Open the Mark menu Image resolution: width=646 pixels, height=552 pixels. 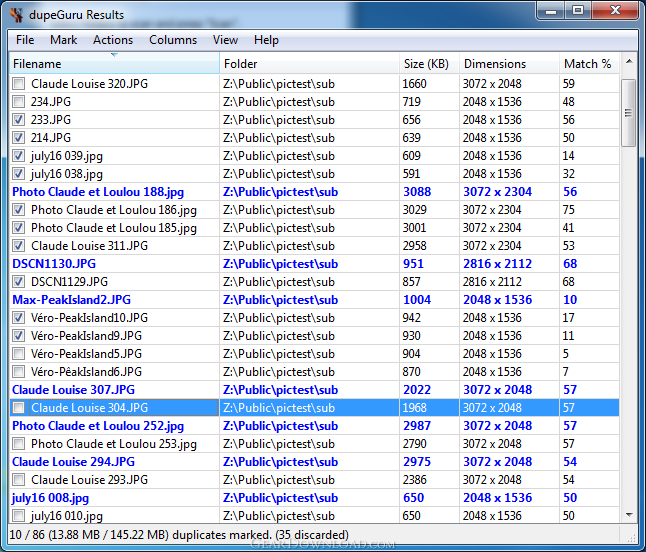pyautogui.click(x=63, y=40)
